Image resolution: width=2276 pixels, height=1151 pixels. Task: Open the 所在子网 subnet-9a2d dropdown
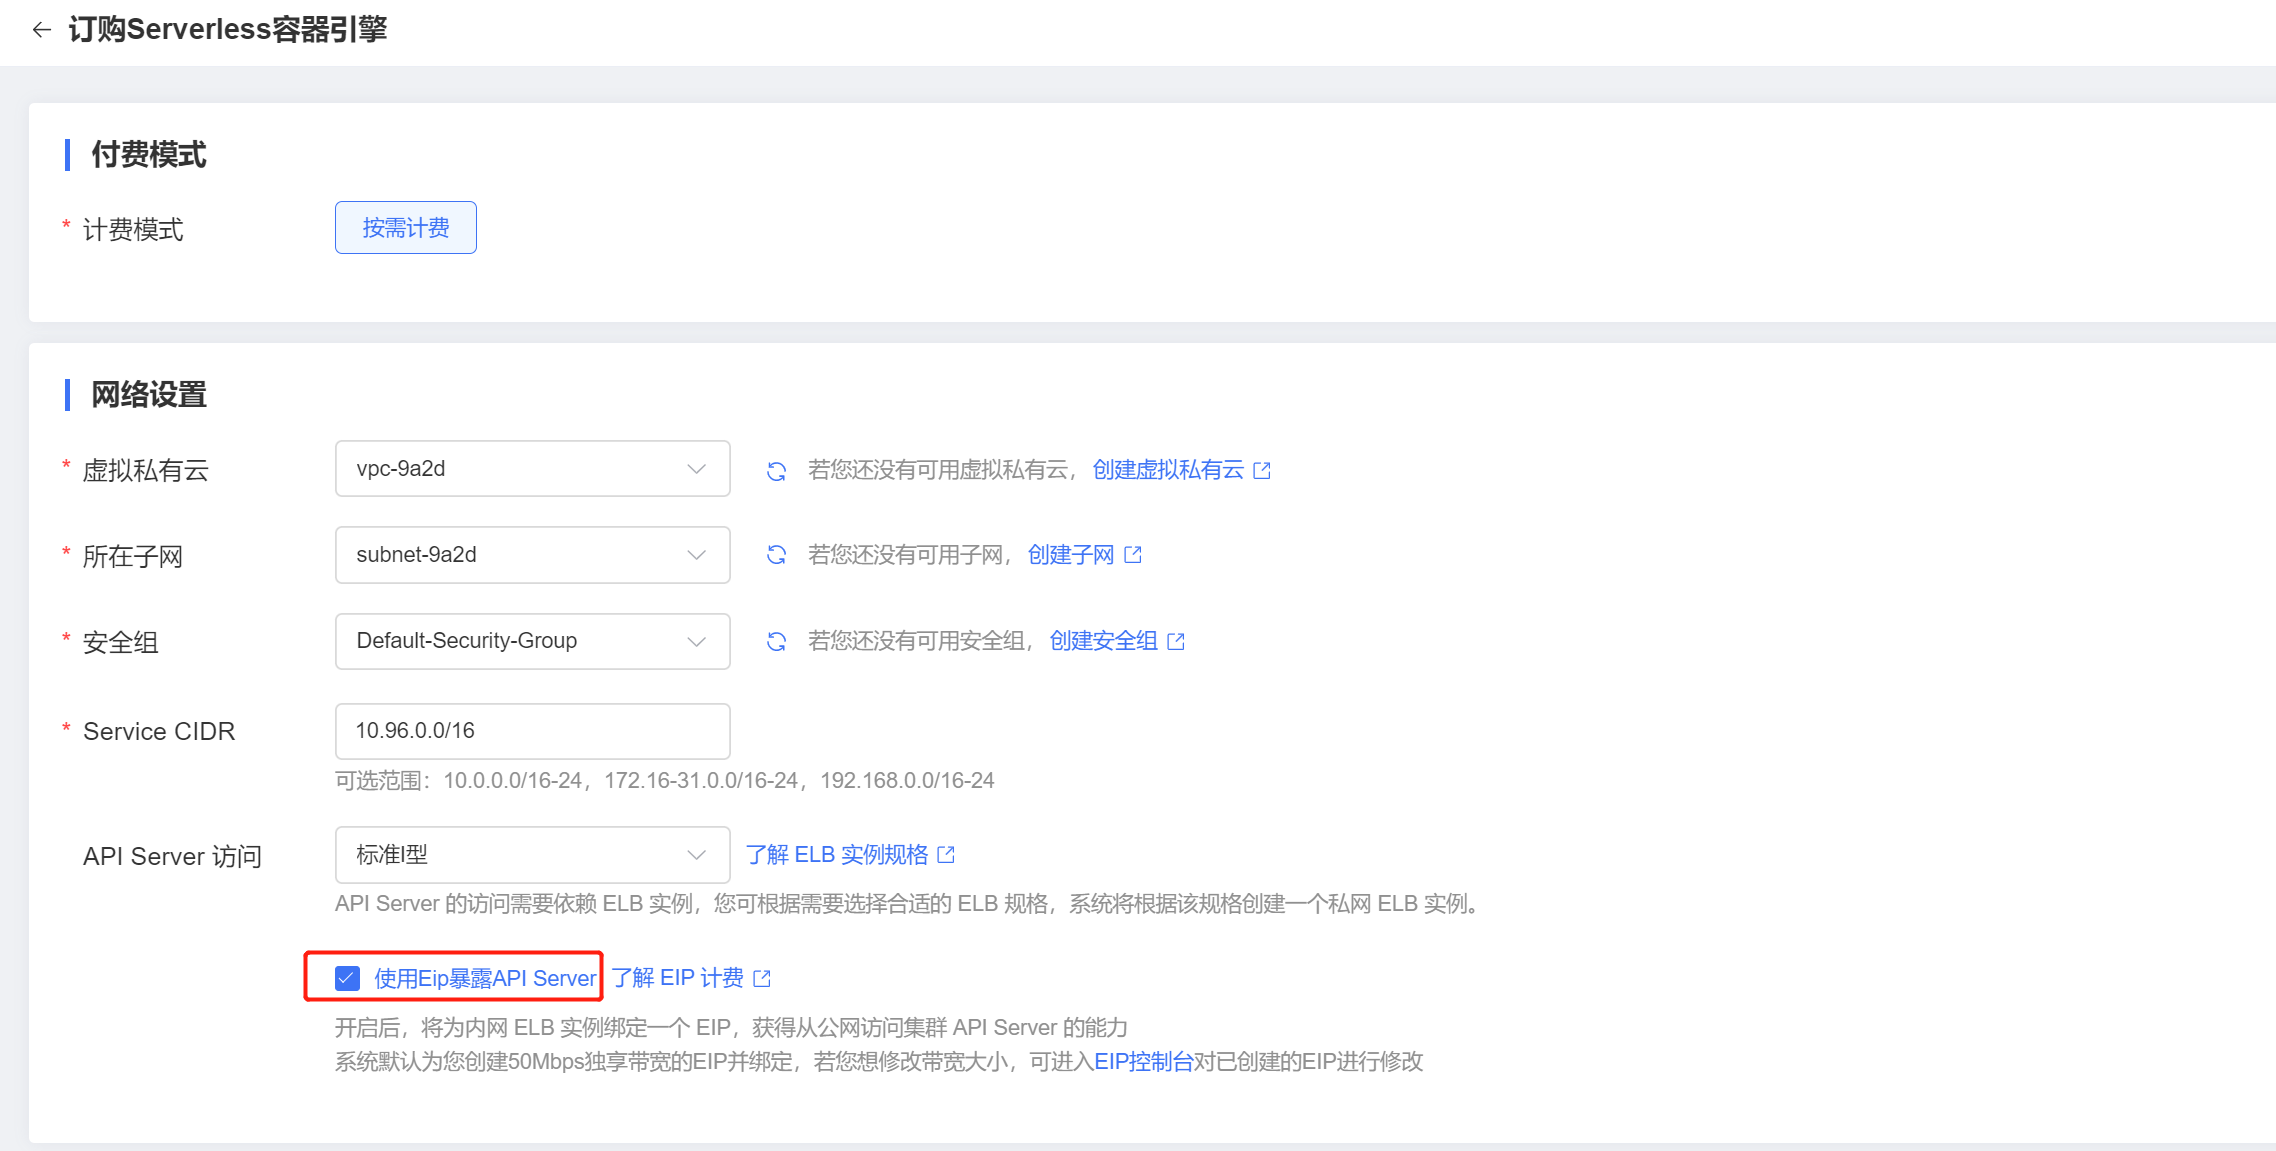click(x=532, y=555)
